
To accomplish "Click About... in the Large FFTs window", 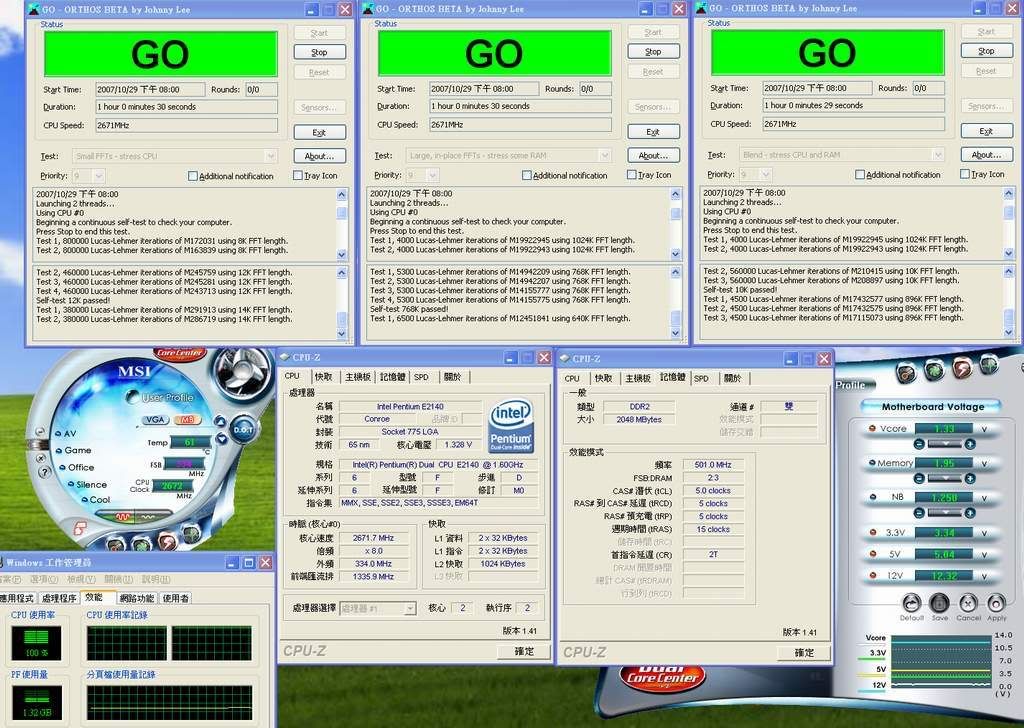I will [x=653, y=156].
